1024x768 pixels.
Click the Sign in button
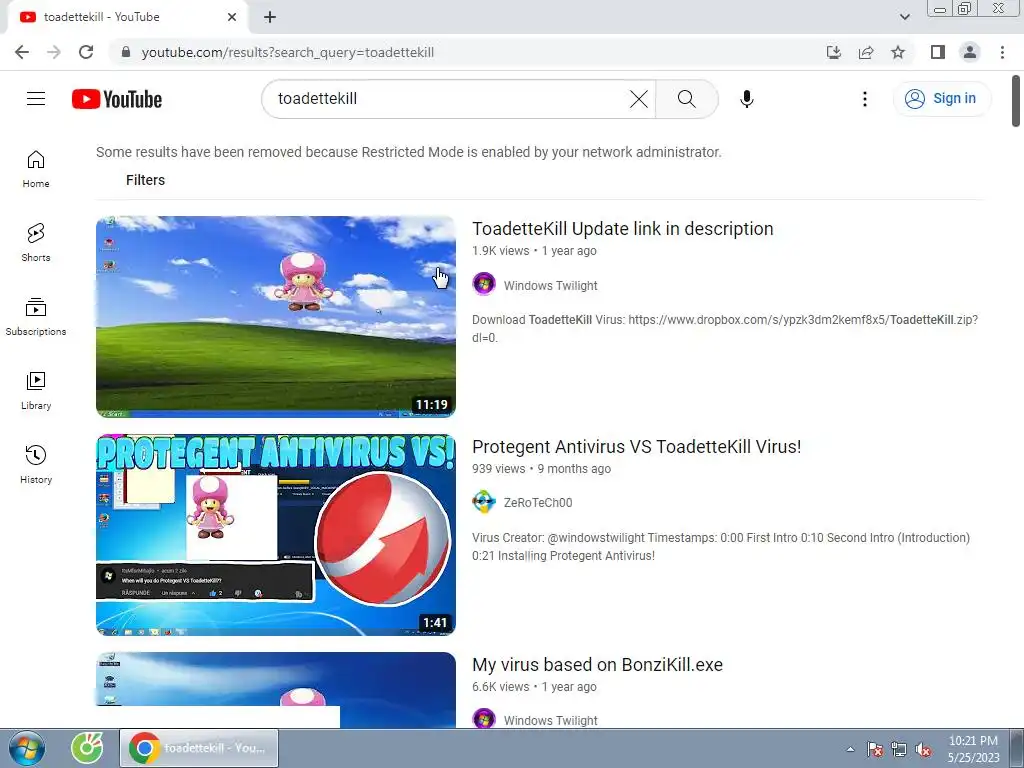pos(941,99)
